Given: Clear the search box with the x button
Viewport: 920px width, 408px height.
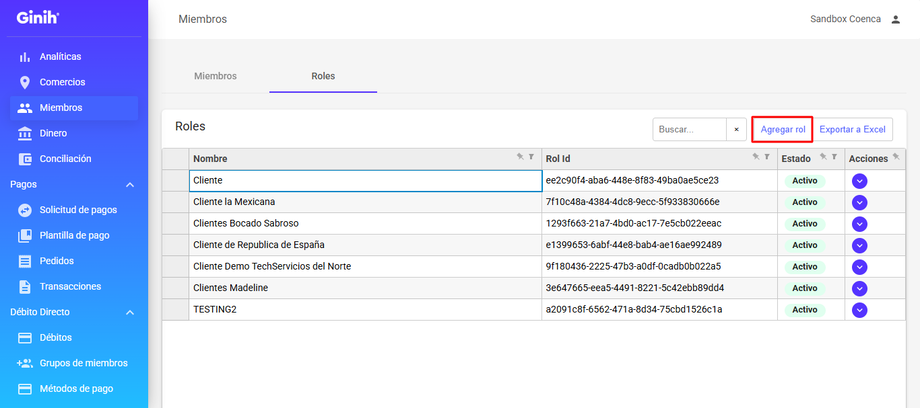Looking at the screenshot, I should tap(736, 130).
